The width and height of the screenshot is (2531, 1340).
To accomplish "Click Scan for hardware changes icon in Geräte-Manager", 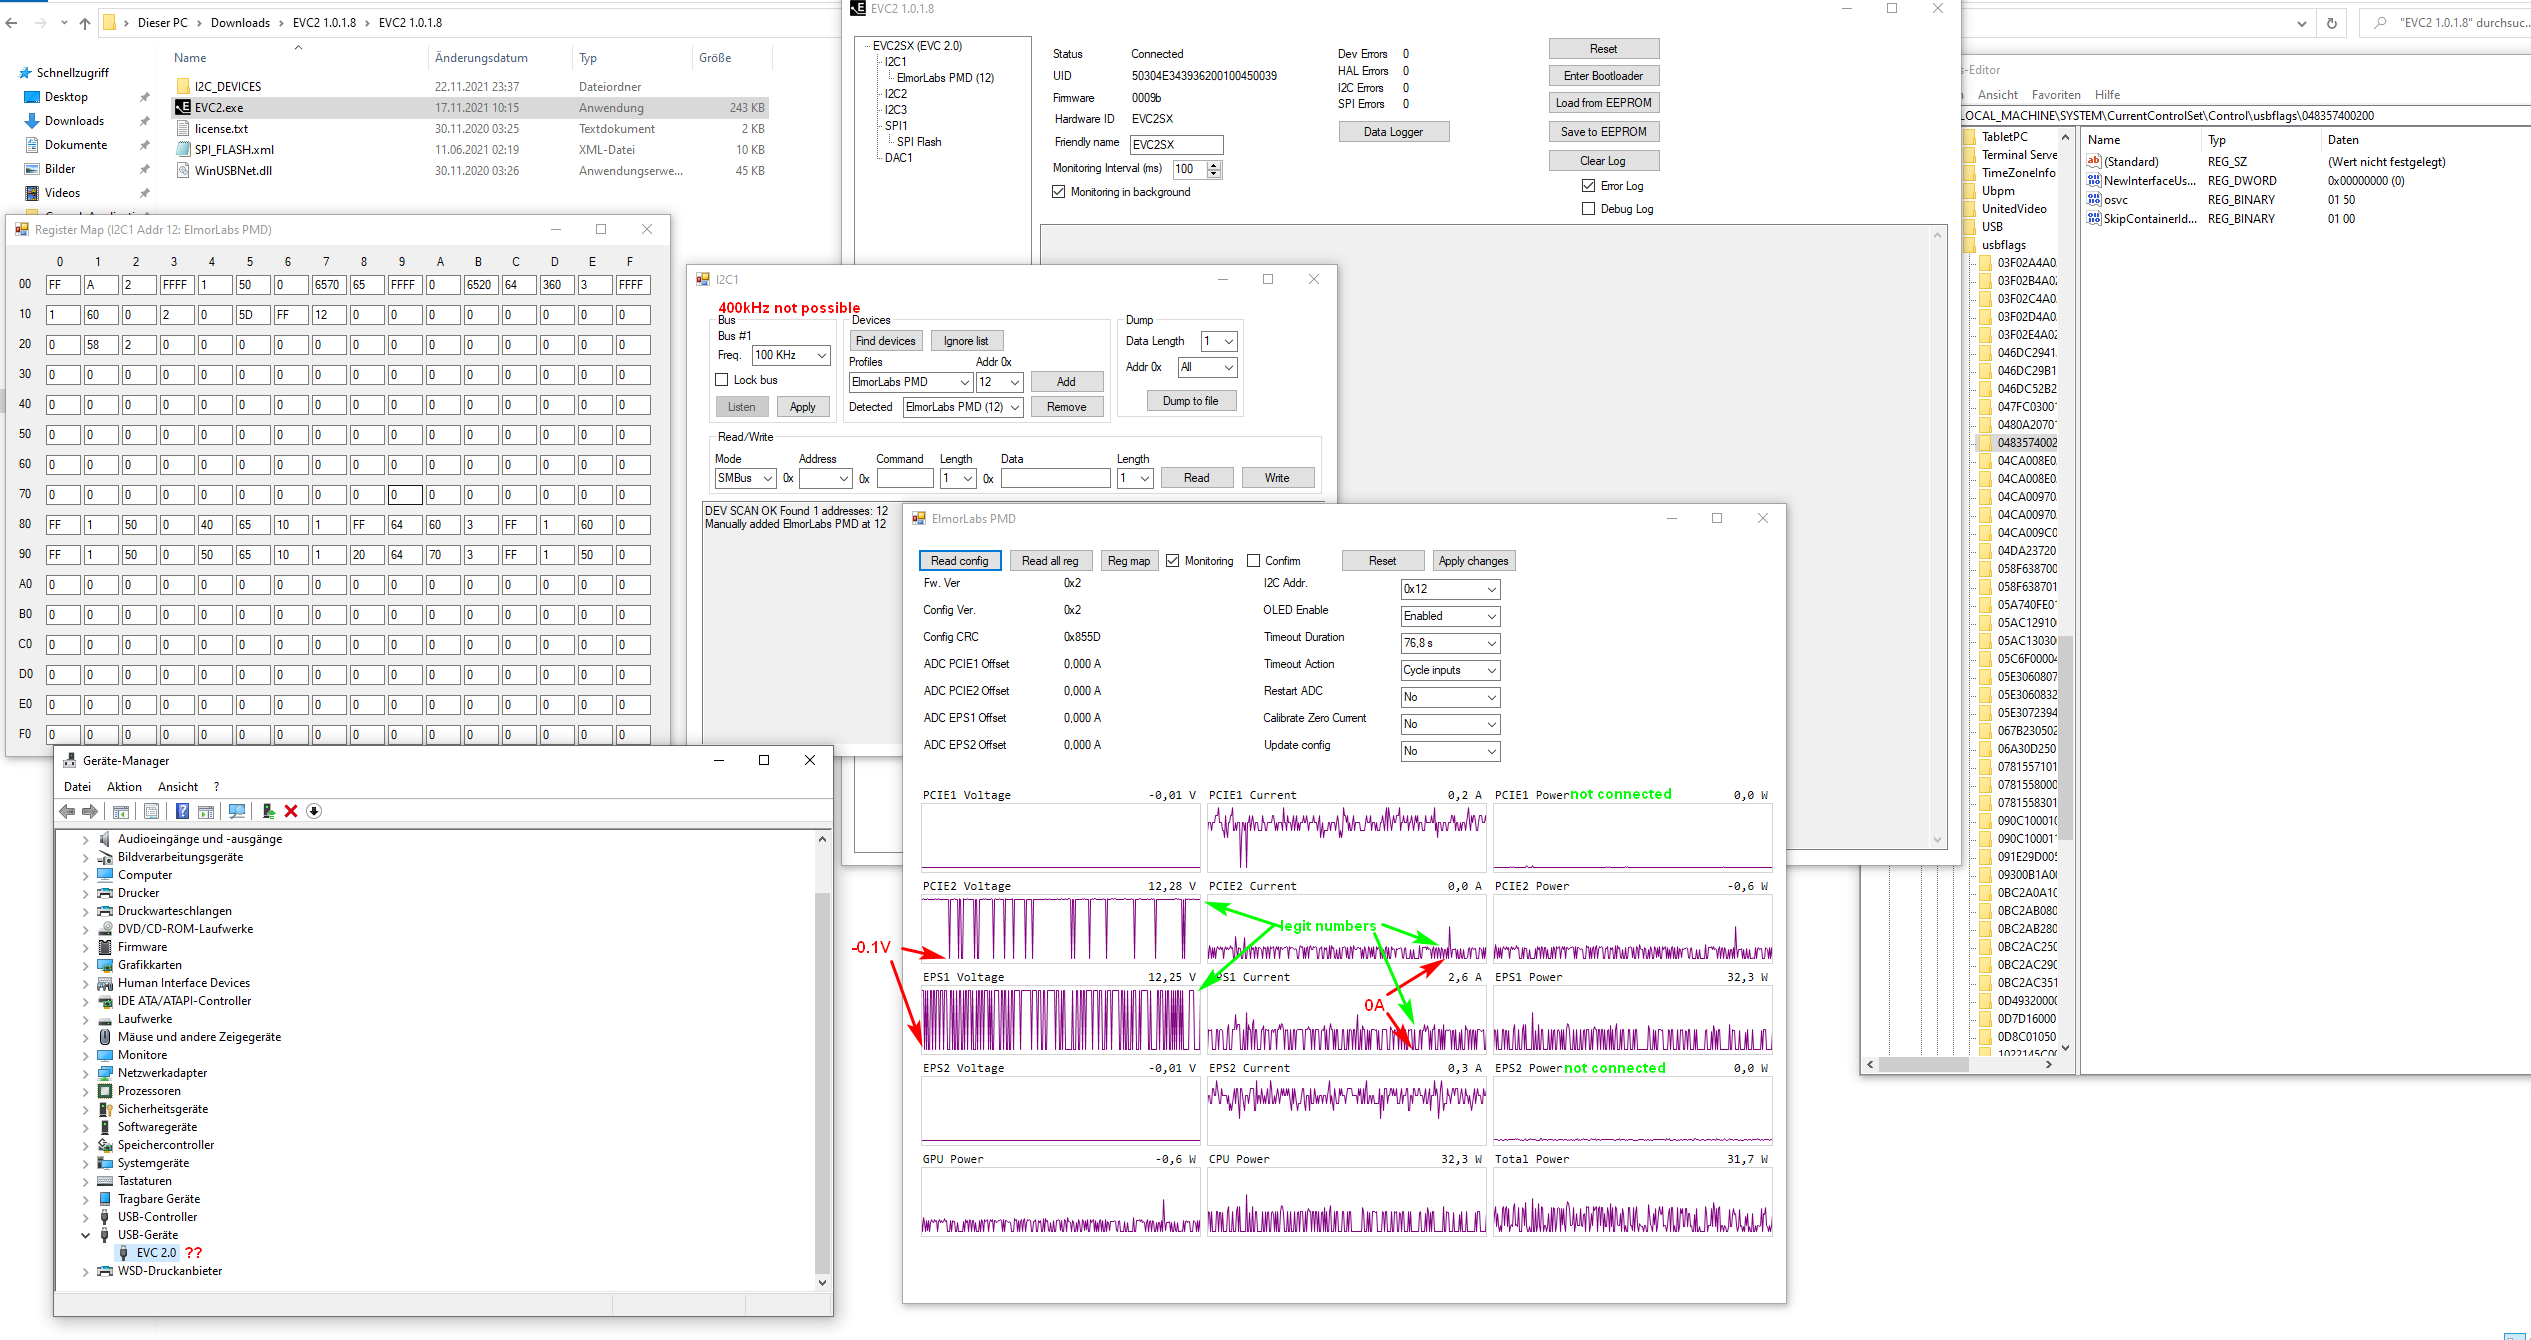I will pos(237,811).
